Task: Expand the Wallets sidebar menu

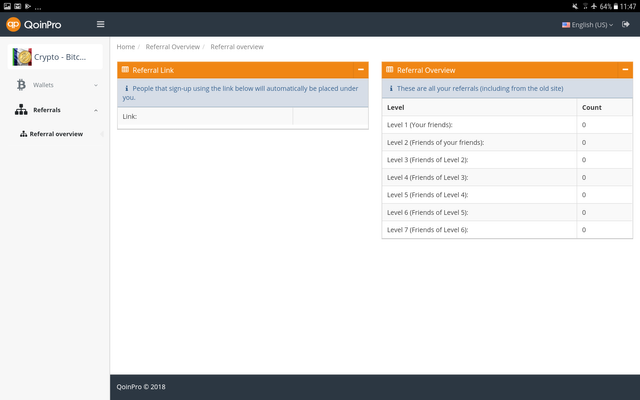Action: [55, 85]
